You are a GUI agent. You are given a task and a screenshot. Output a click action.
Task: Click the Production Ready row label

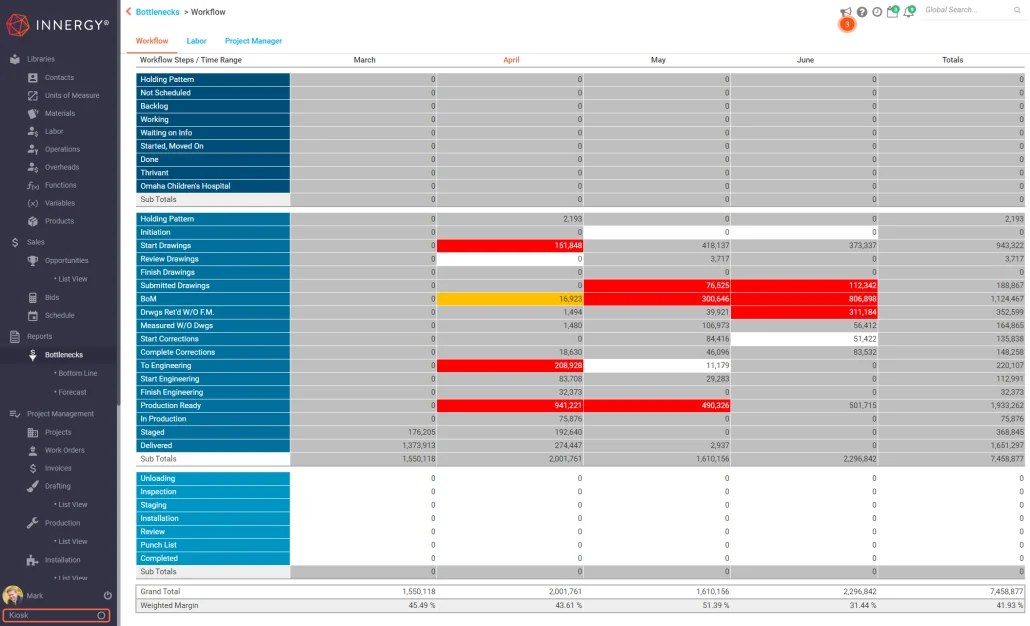coord(213,405)
